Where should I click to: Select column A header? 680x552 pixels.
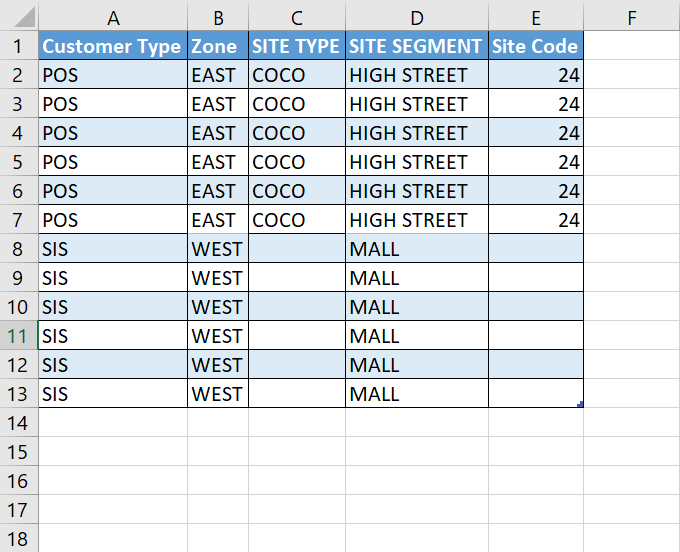click(x=113, y=16)
